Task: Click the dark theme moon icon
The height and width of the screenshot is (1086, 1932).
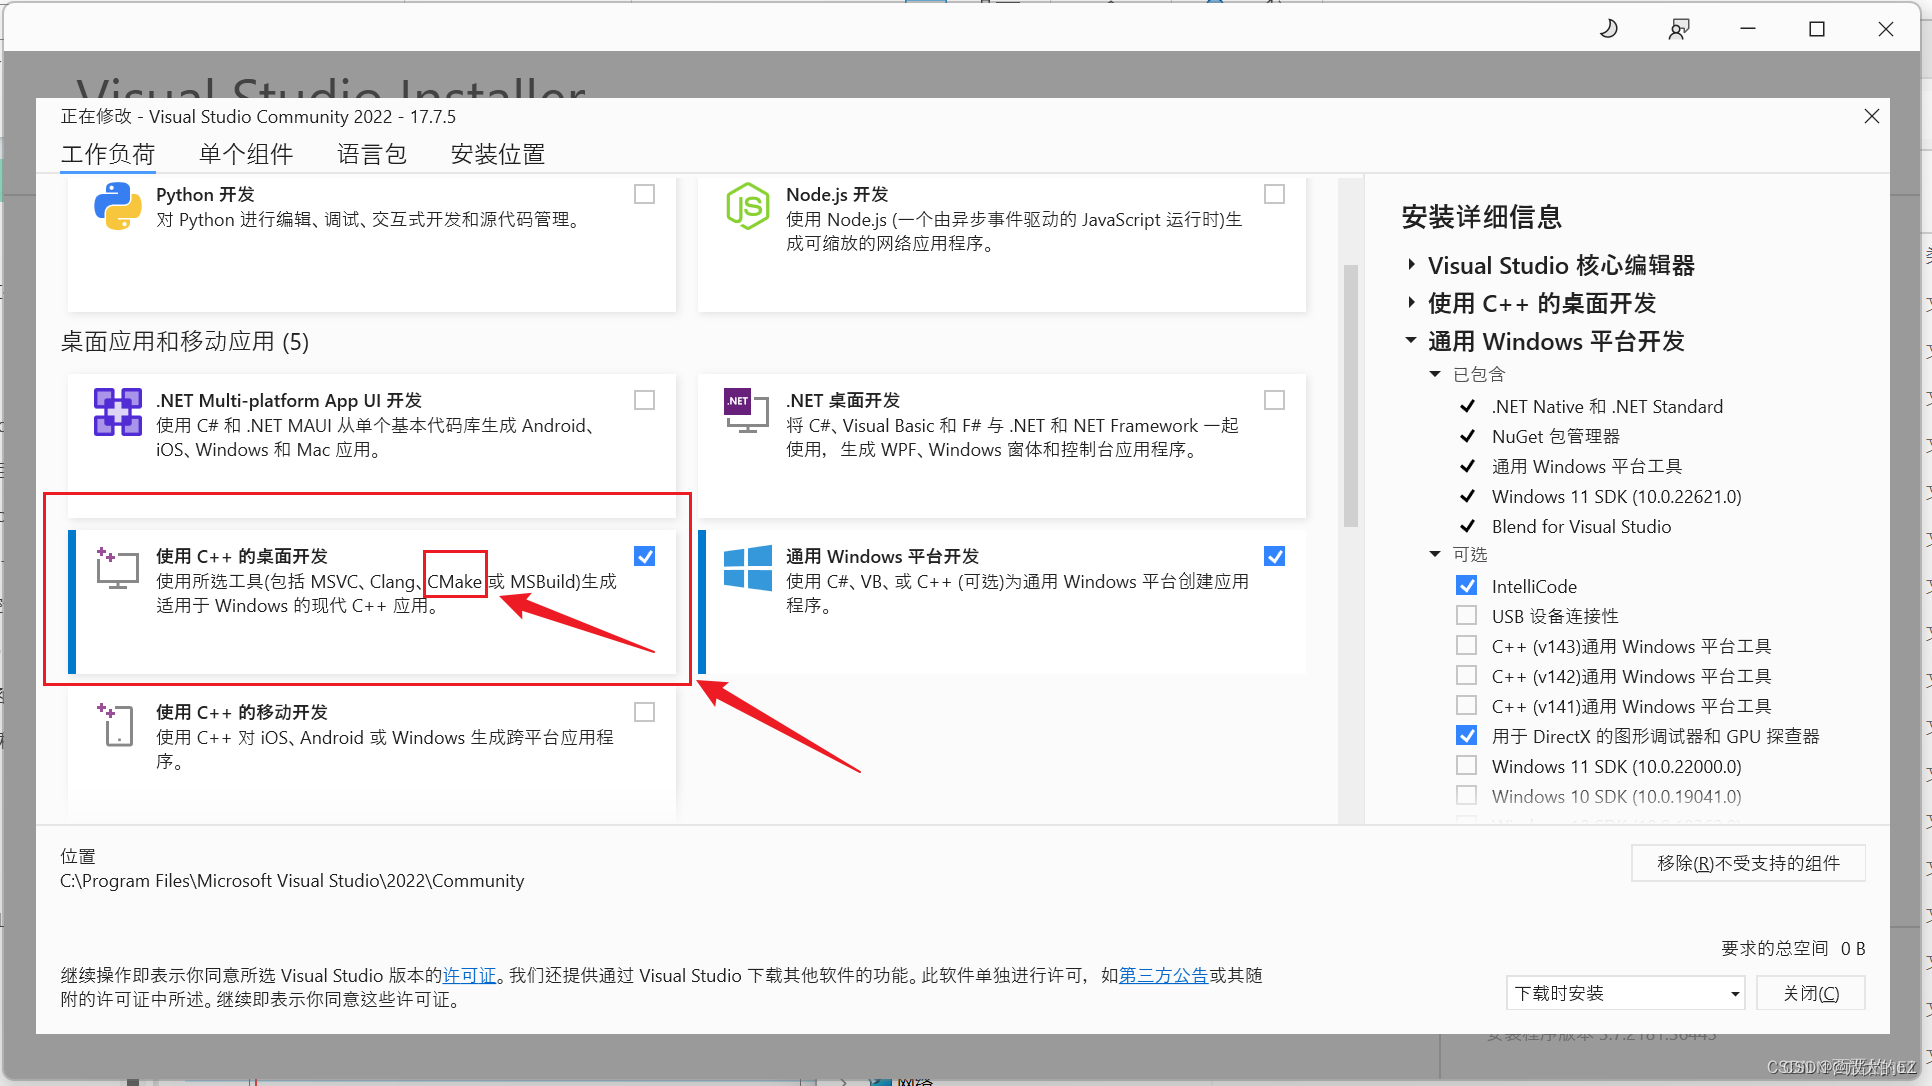Action: tap(1608, 28)
